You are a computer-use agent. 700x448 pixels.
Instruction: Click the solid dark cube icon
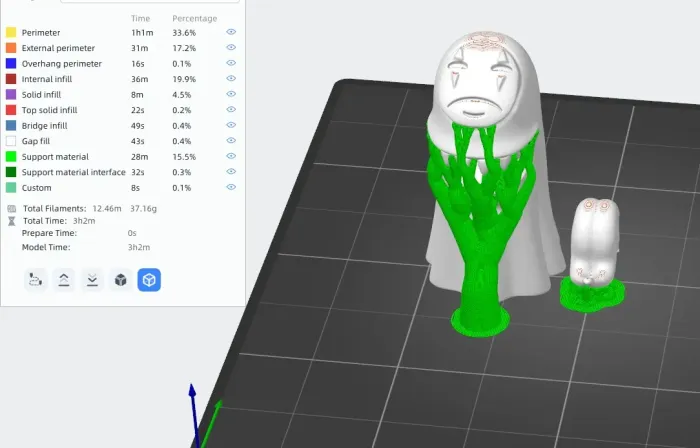coord(121,280)
